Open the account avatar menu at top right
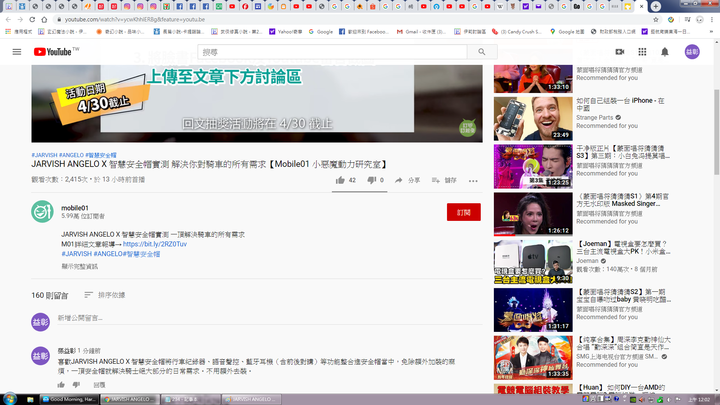The height and width of the screenshot is (405, 720). pos(692,52)
